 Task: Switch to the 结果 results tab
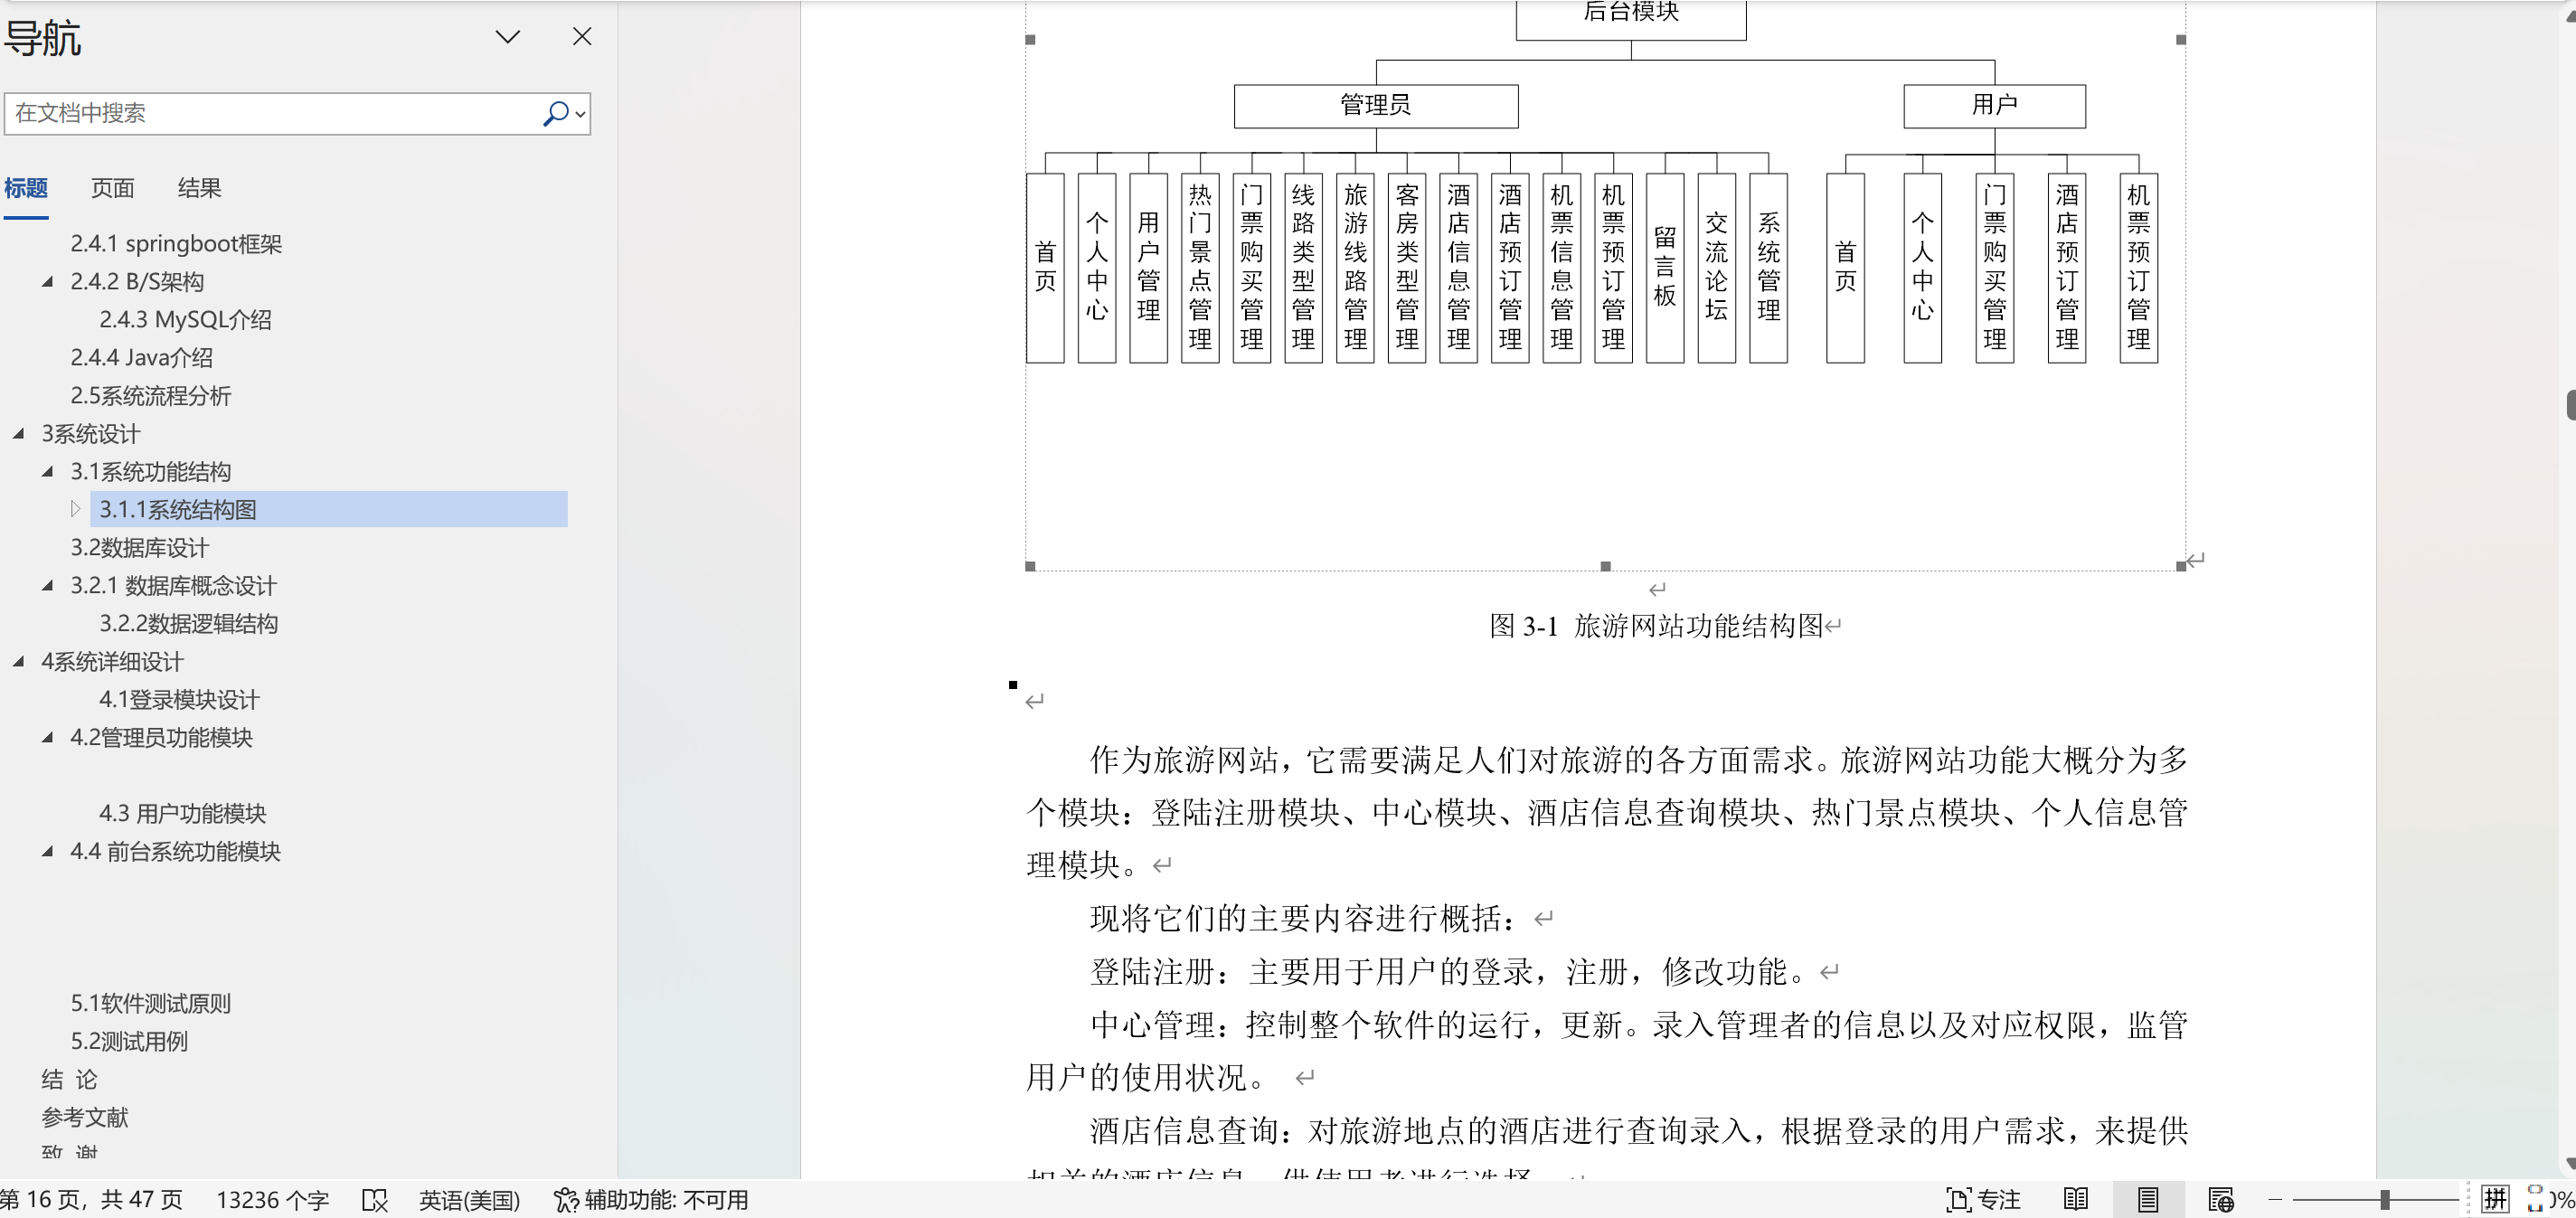[x=199, y=188]
